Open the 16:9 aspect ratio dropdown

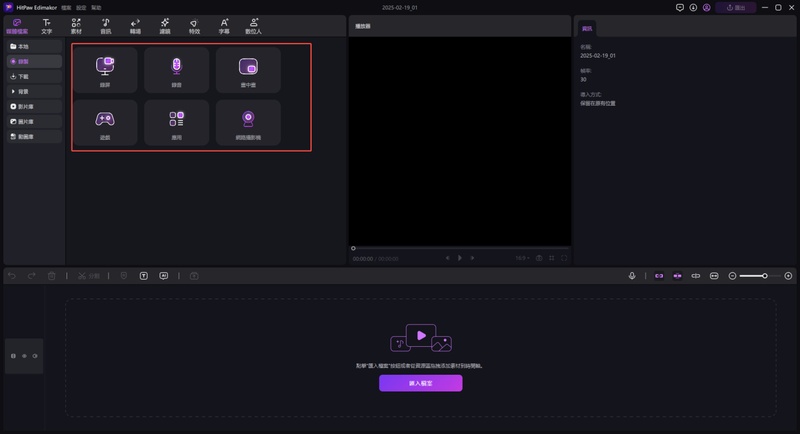(522, 258)
